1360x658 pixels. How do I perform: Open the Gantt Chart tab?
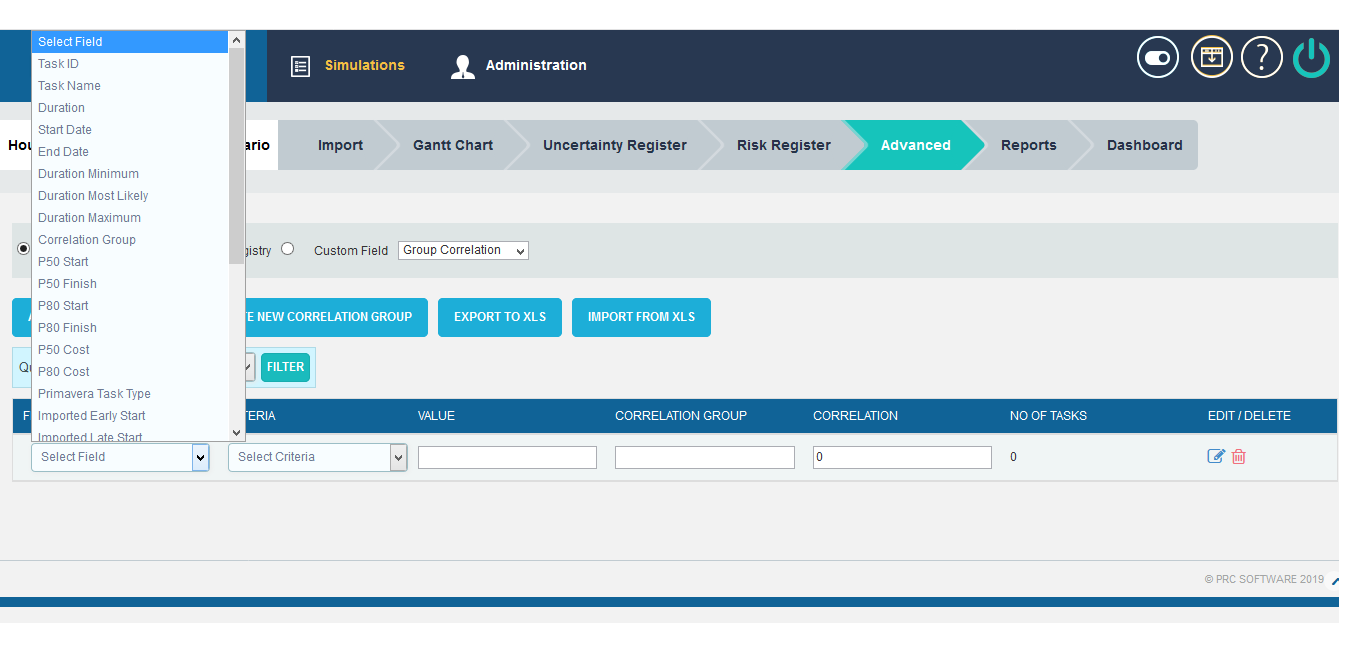(452, 145)
